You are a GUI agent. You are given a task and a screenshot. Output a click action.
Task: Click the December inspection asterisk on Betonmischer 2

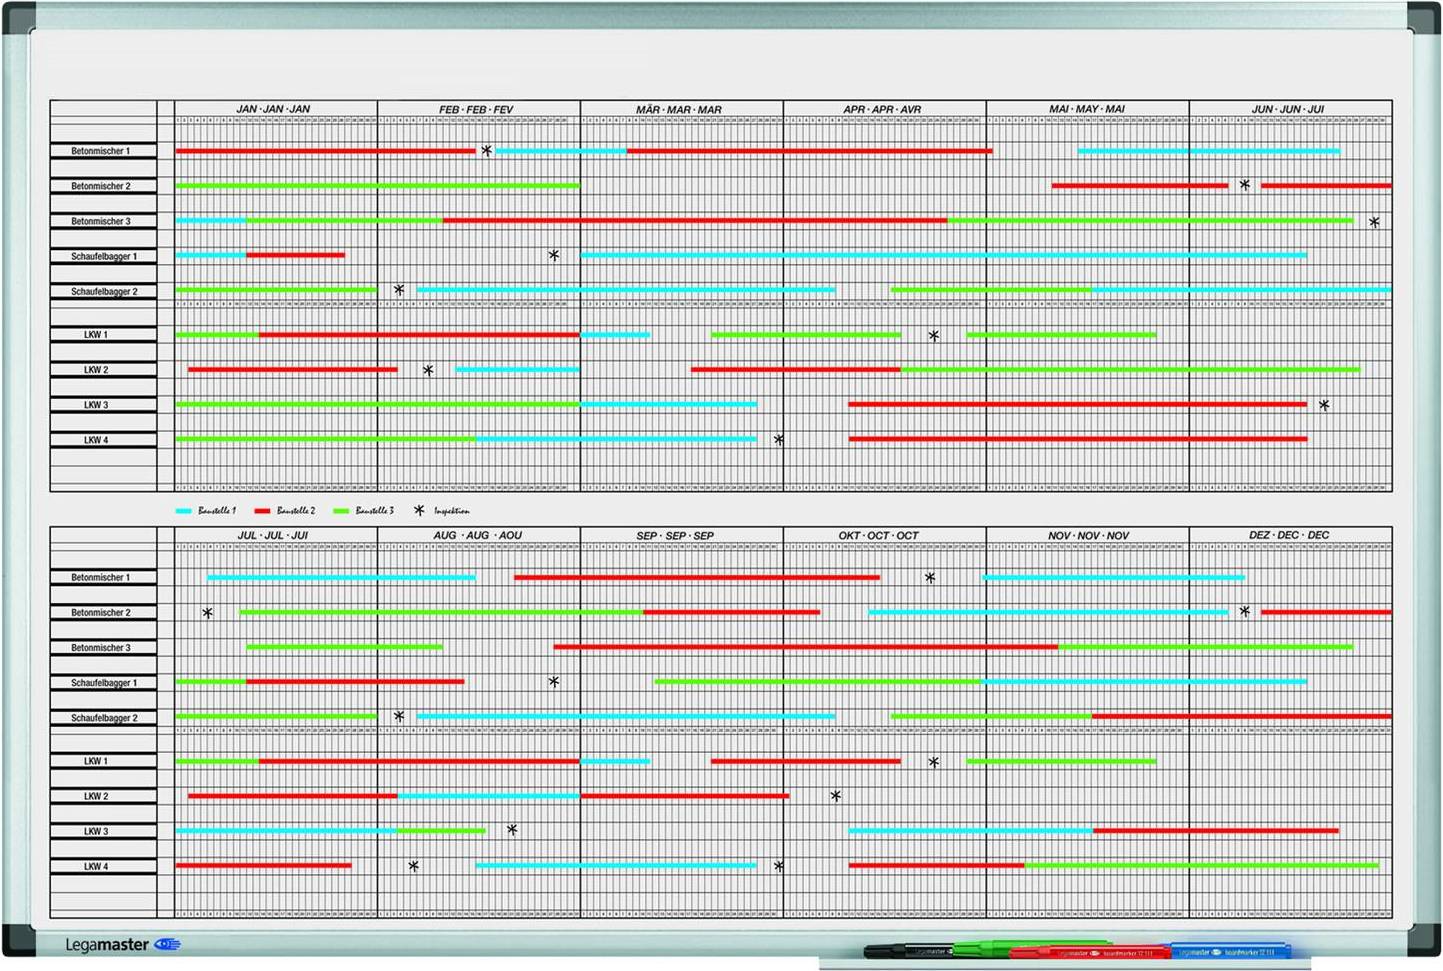pos(1244,611)
